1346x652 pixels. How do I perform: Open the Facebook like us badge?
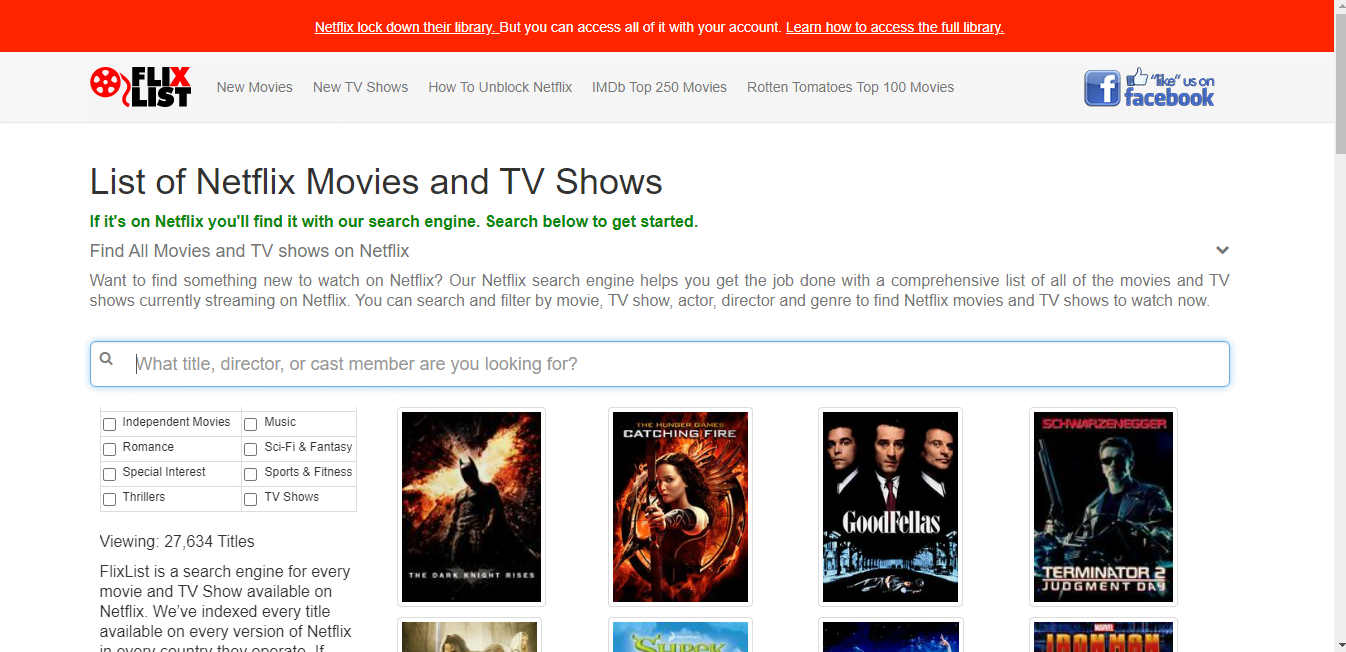click(x=1150, y=87)
